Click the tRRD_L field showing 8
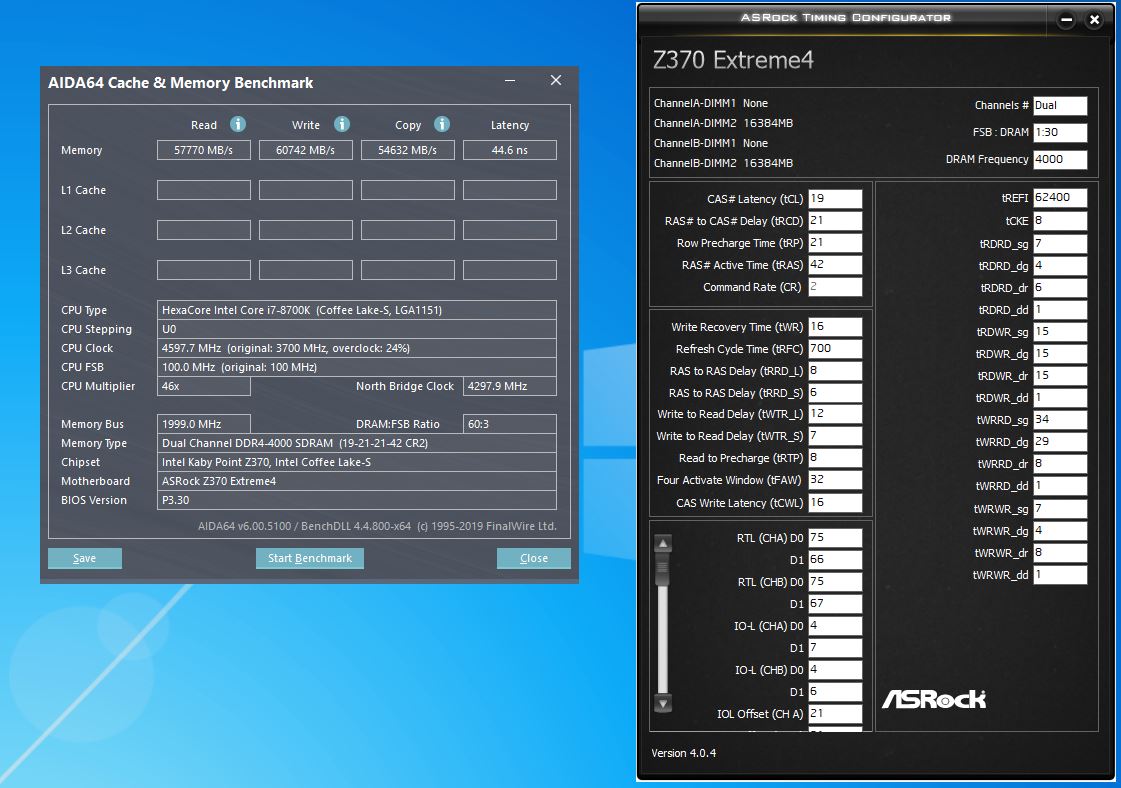Image resolution: width=1121 pixels, height=788 pixels. click(x=835, y=371)
